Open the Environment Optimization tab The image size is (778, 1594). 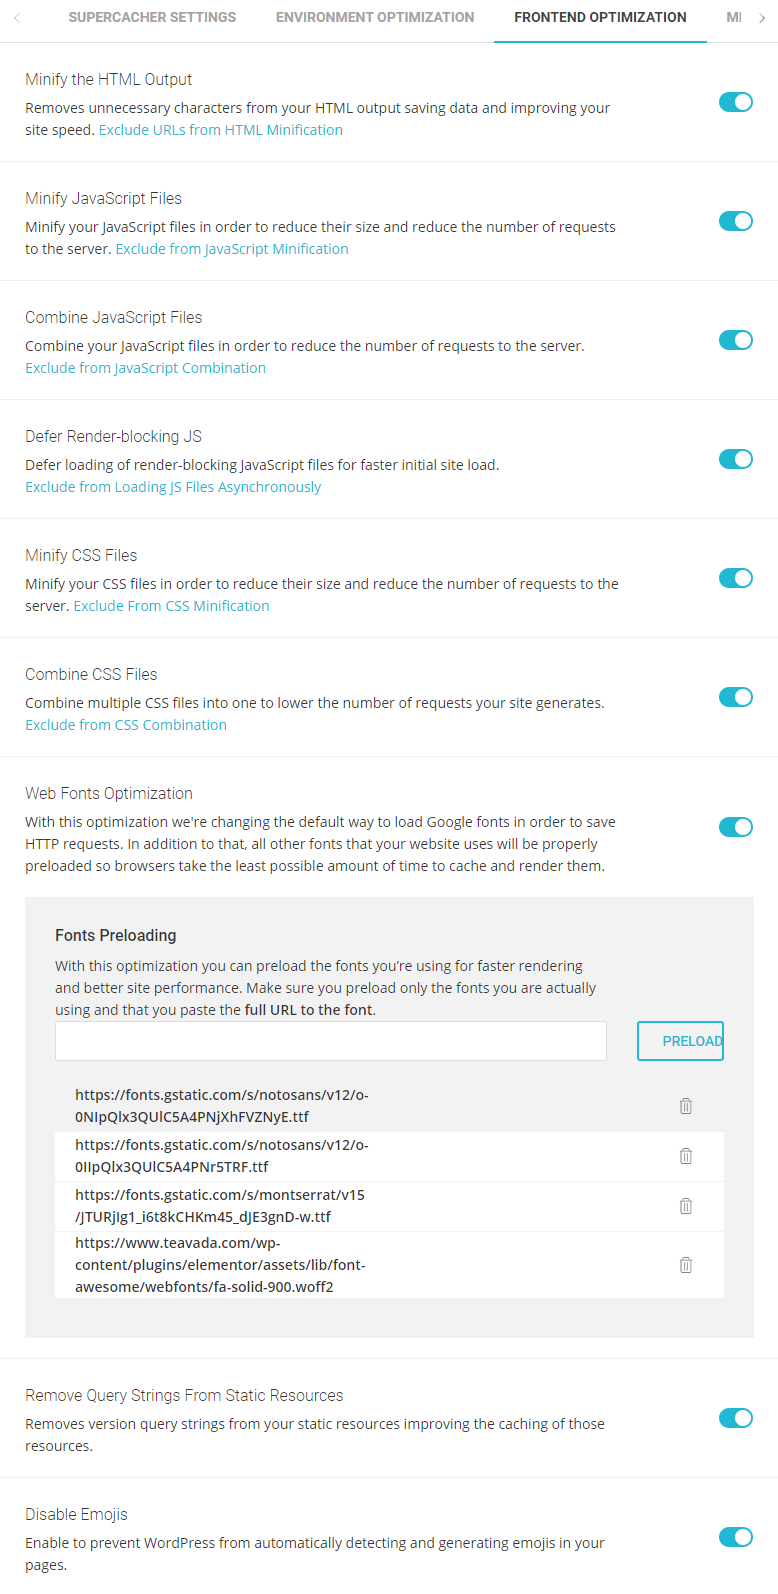click(x=374, y=17)
